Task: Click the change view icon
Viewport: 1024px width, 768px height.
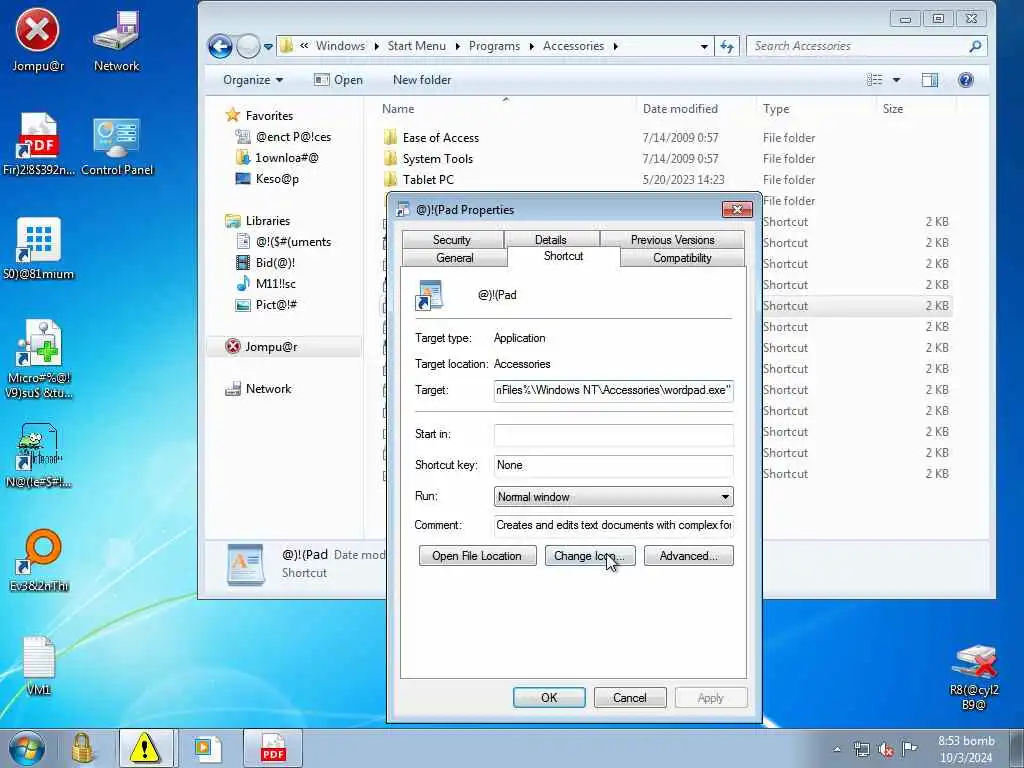Action: [874, 80]
